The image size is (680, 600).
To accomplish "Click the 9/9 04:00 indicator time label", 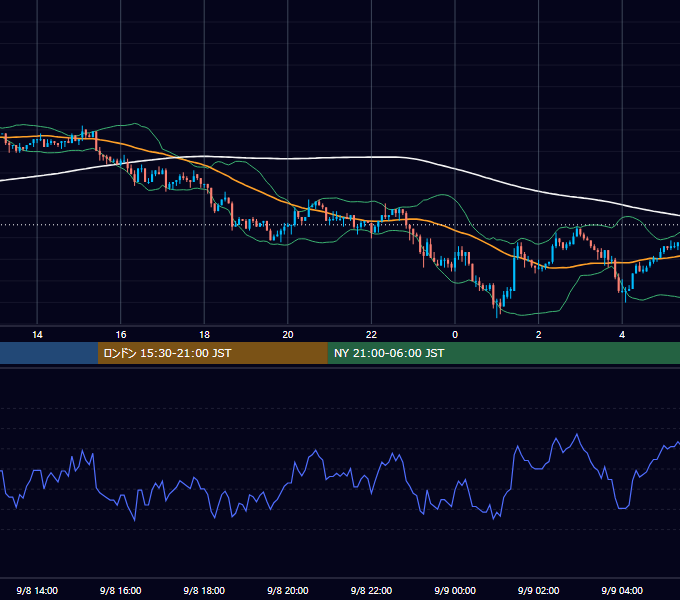I will click(x=622, y=590).
